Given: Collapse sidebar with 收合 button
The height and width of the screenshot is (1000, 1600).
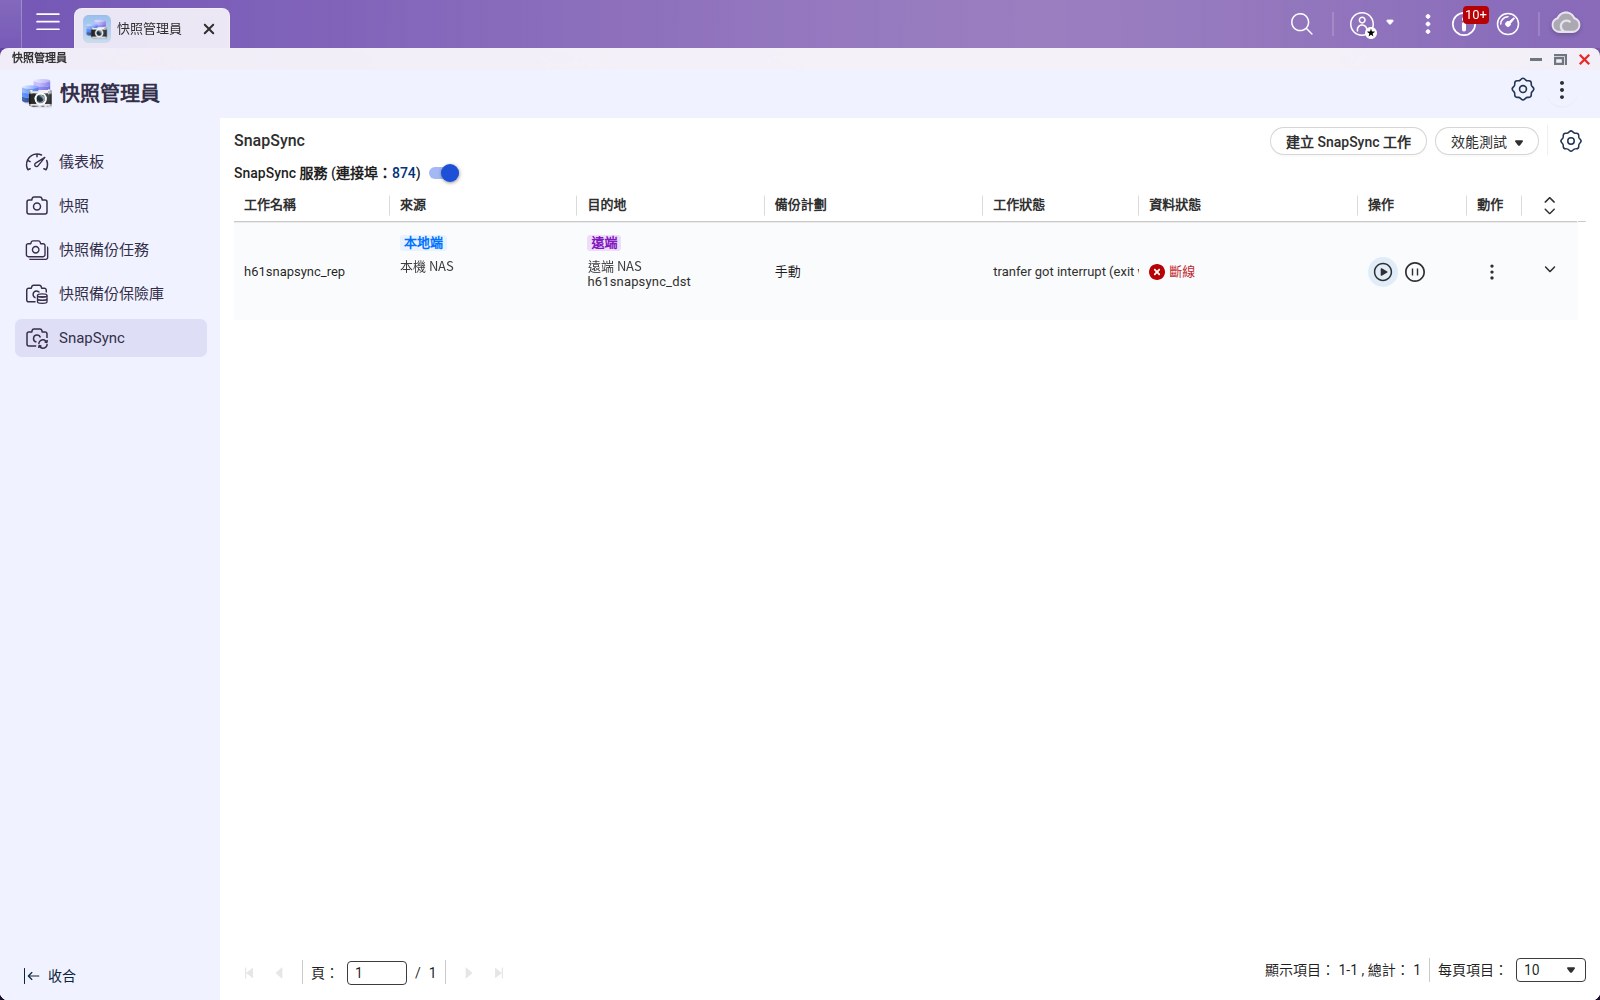Looking at the screenshot, I should click(x=50, y=976).
